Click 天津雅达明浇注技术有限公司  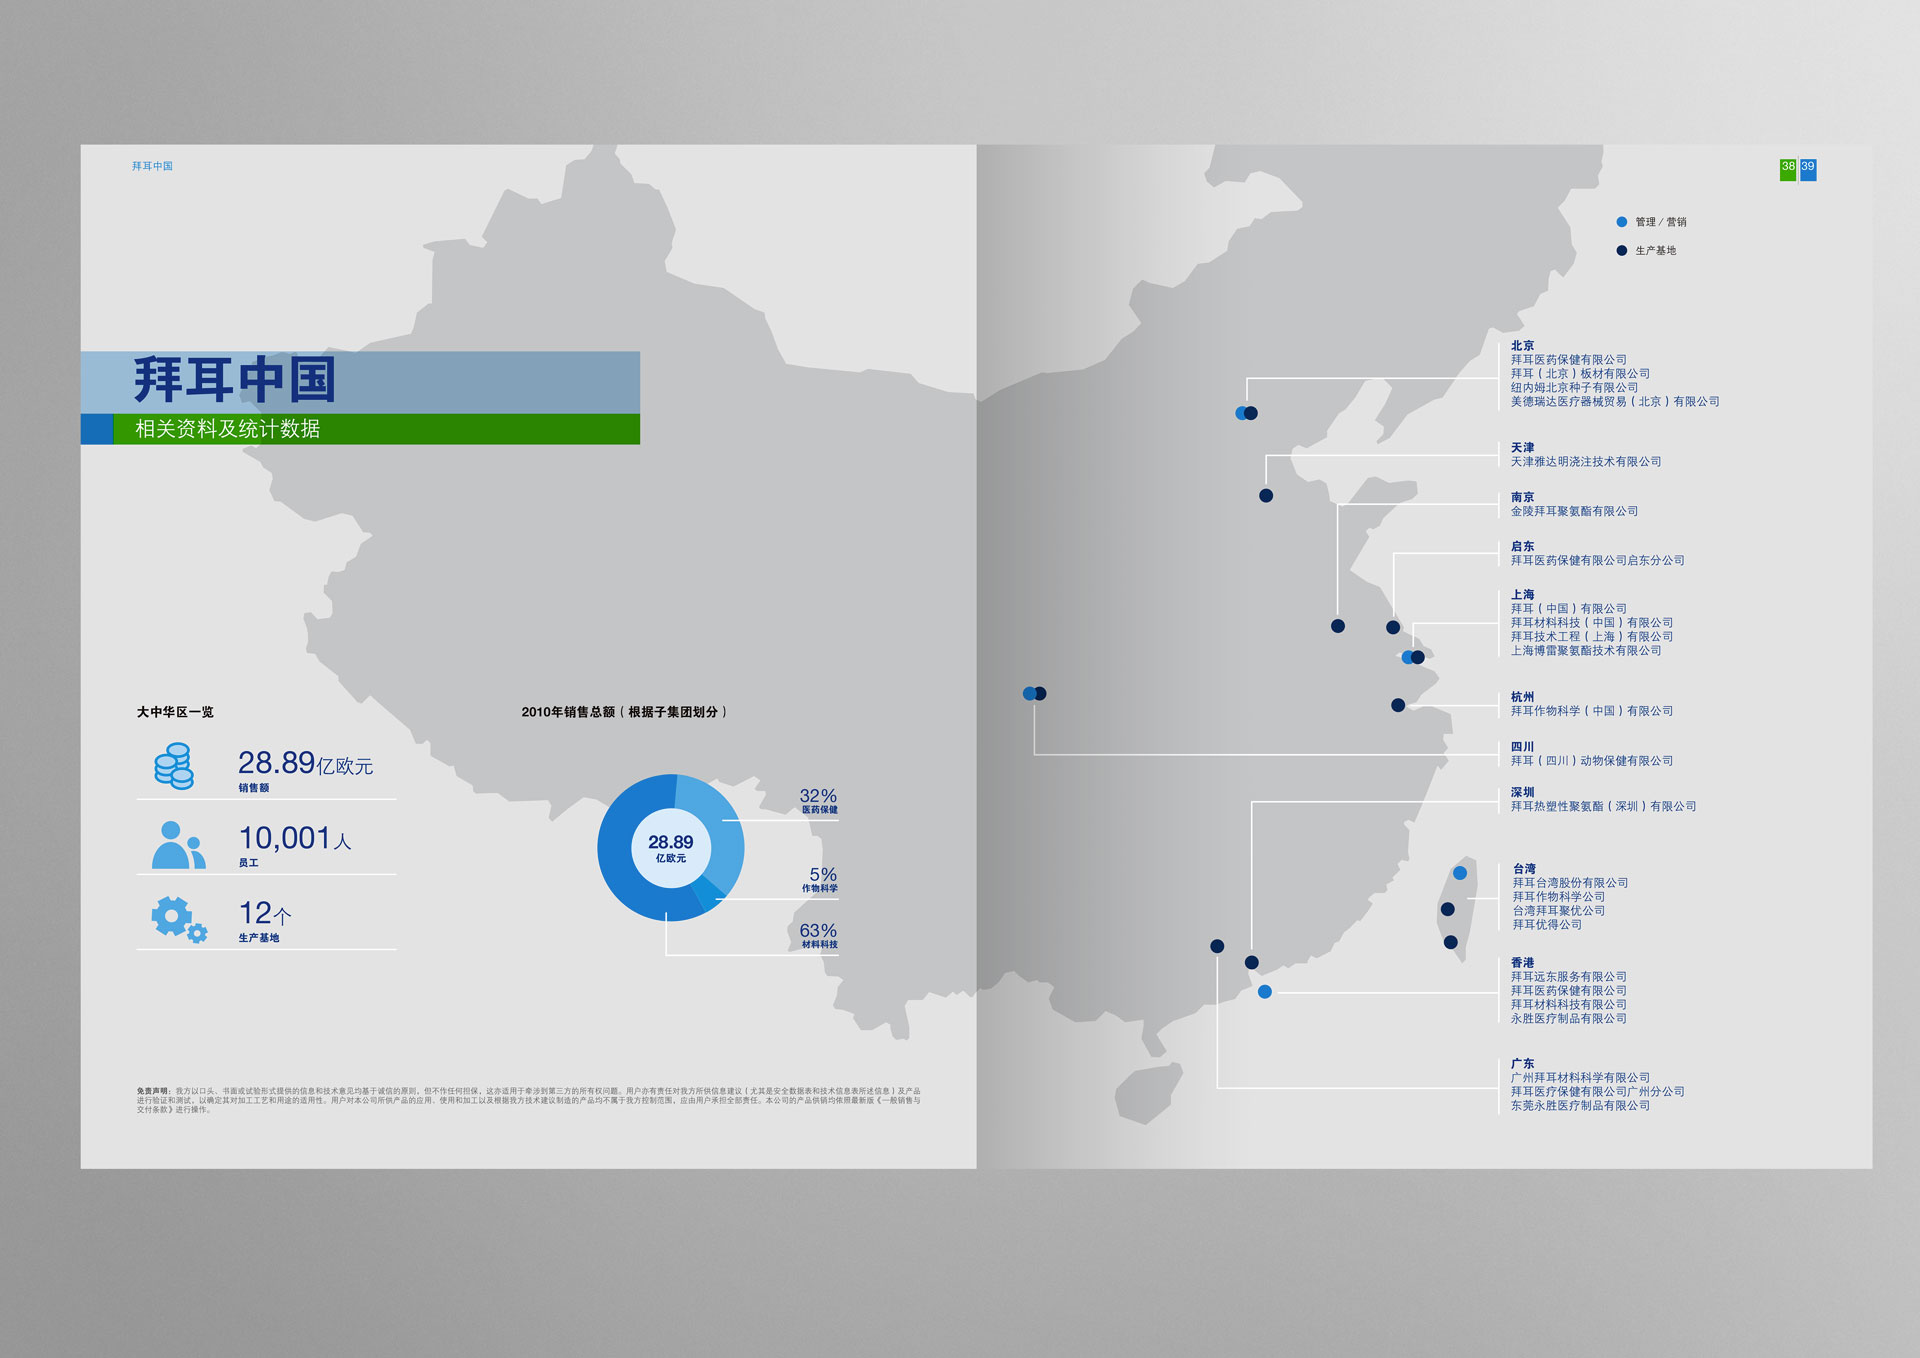click(1585, 462)
